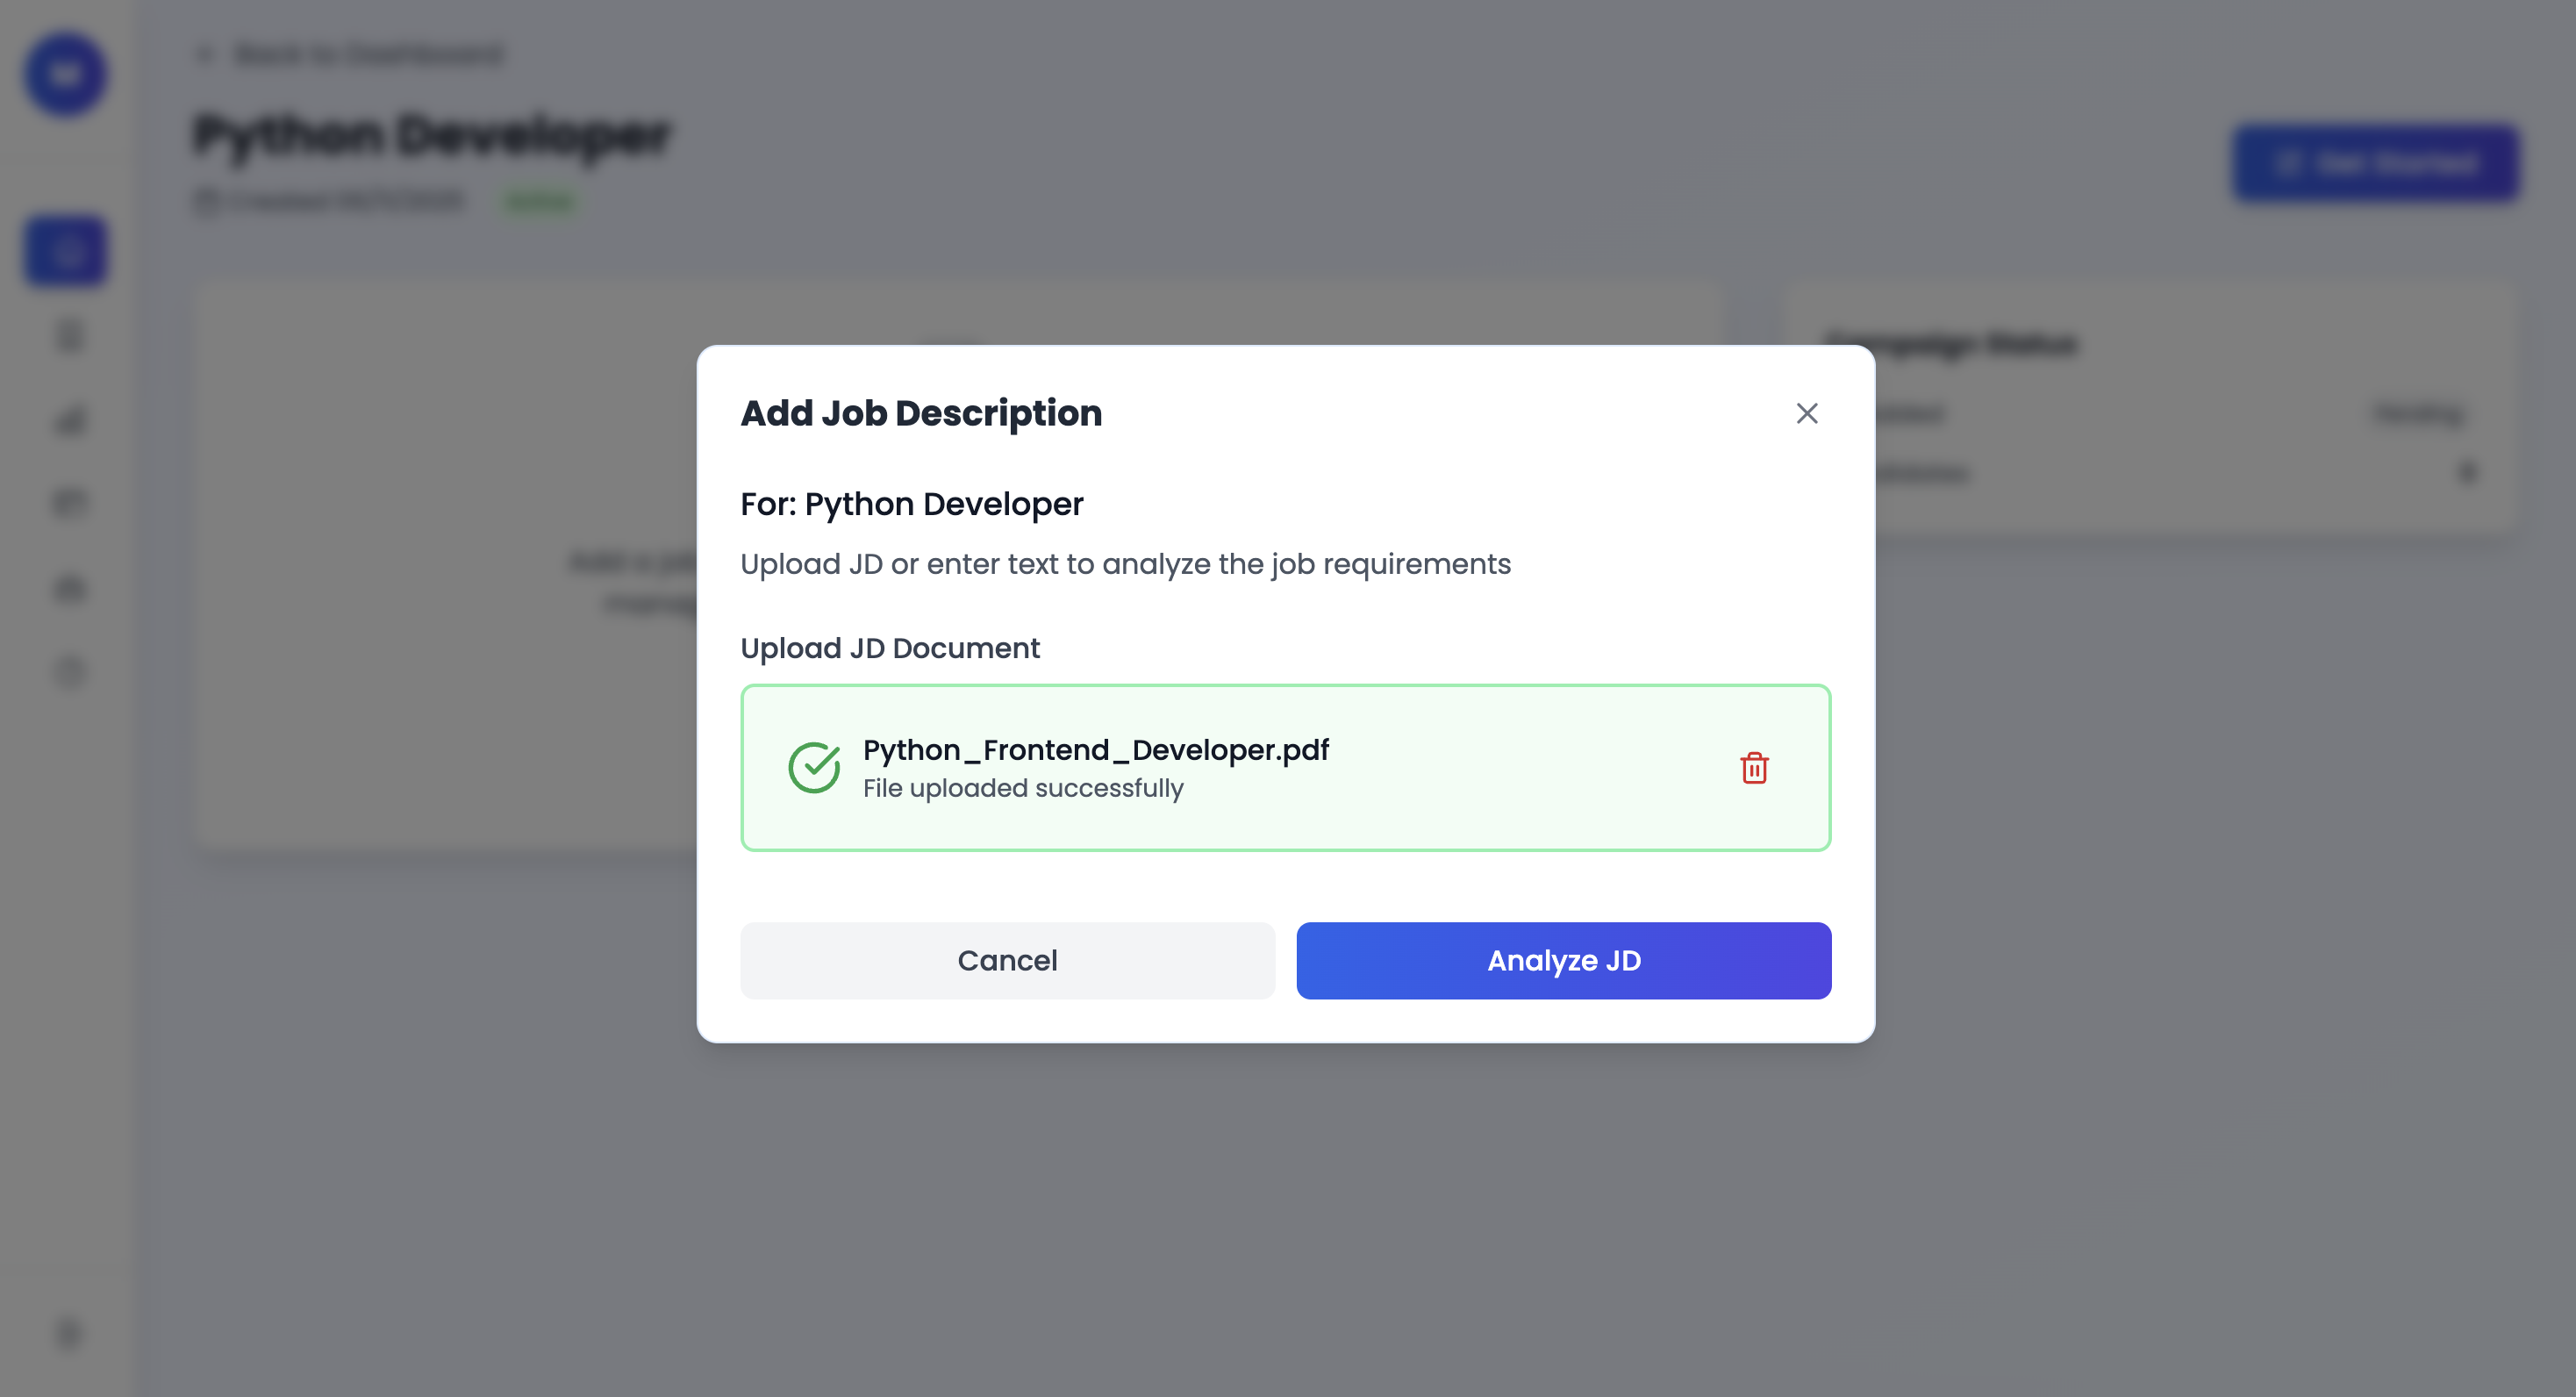Cancel the job description upload

(1007, 960)
